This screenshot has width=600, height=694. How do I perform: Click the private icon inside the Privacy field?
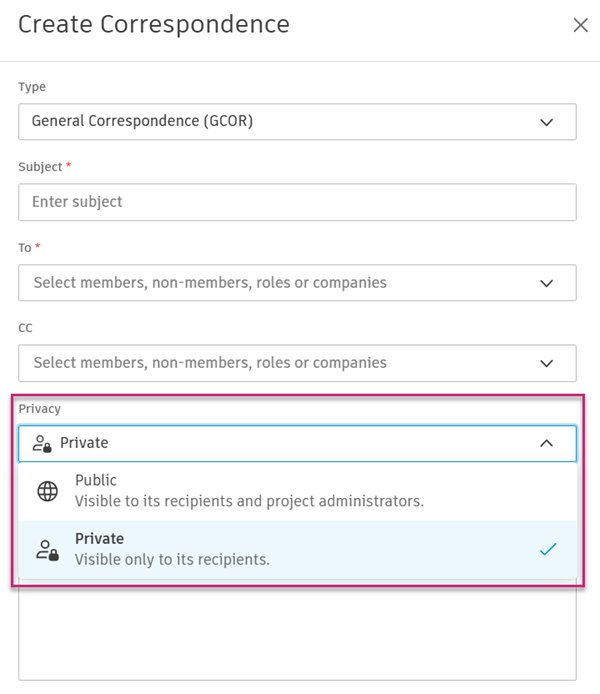[42, 443]
